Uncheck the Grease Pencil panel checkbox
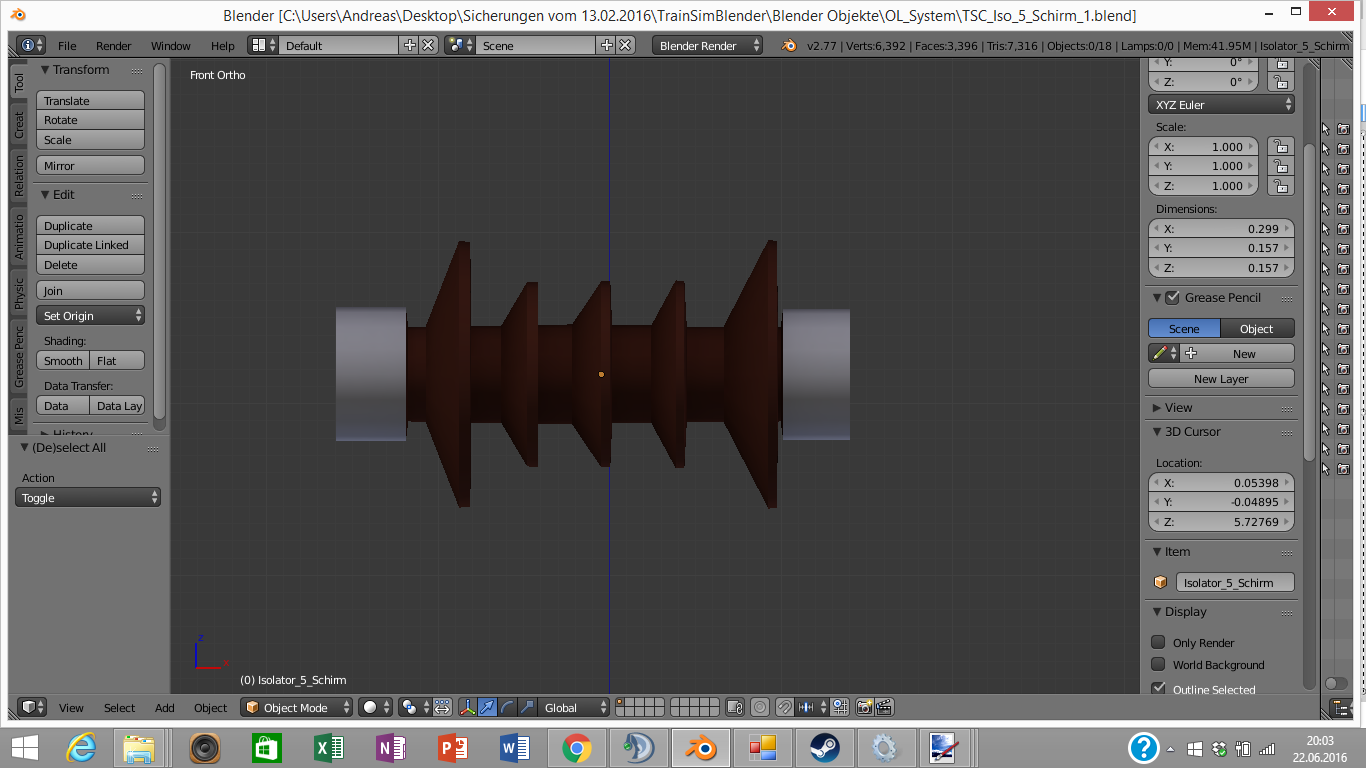Image resolution: width=1366 pixels, height=768 pixels. pos(1173,297)
